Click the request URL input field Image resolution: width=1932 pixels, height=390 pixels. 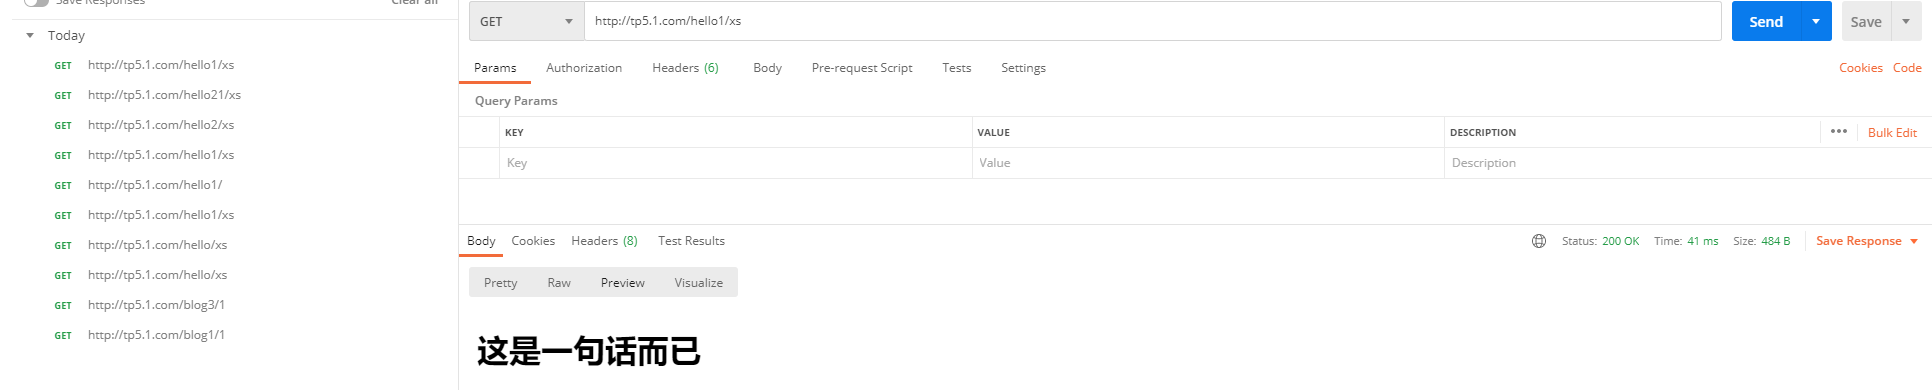point(1153,21)
